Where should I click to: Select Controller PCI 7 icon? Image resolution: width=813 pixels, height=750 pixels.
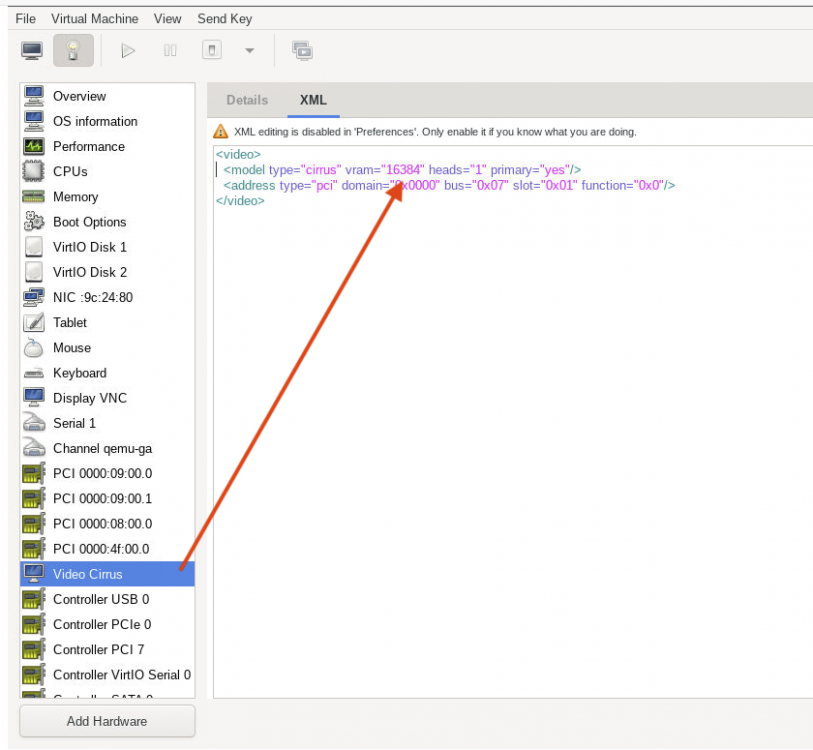(34, 649)
